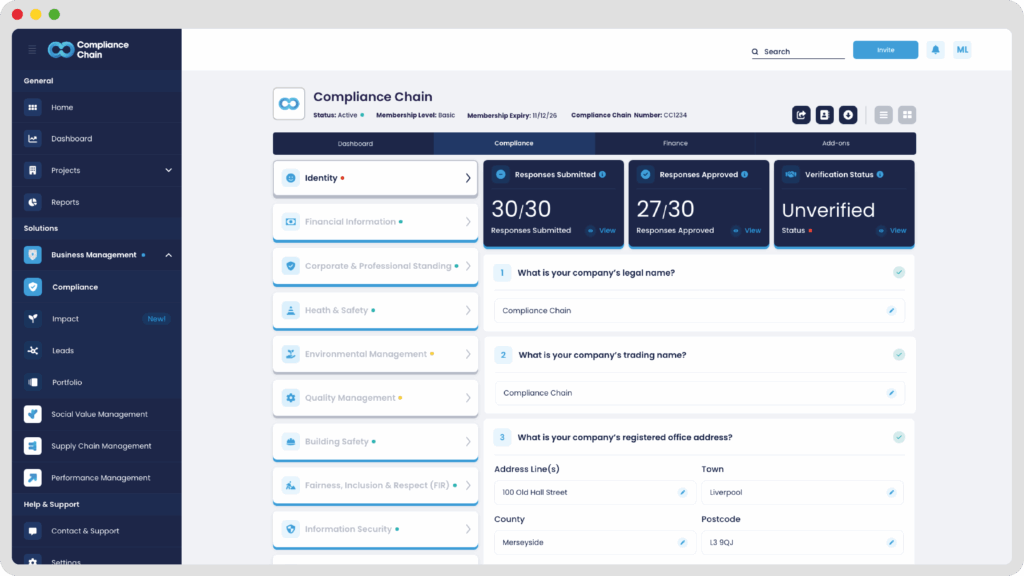Click the Verification Status handshake icon

click(x=791, y=174)
